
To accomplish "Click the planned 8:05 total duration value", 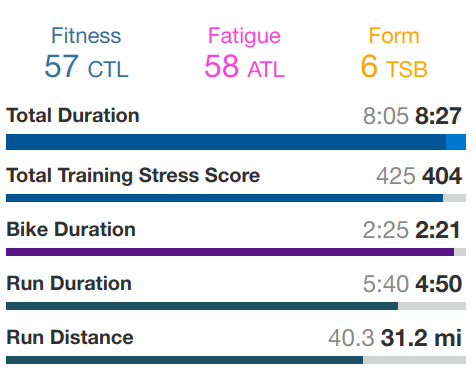I will (x=386, y=116).
